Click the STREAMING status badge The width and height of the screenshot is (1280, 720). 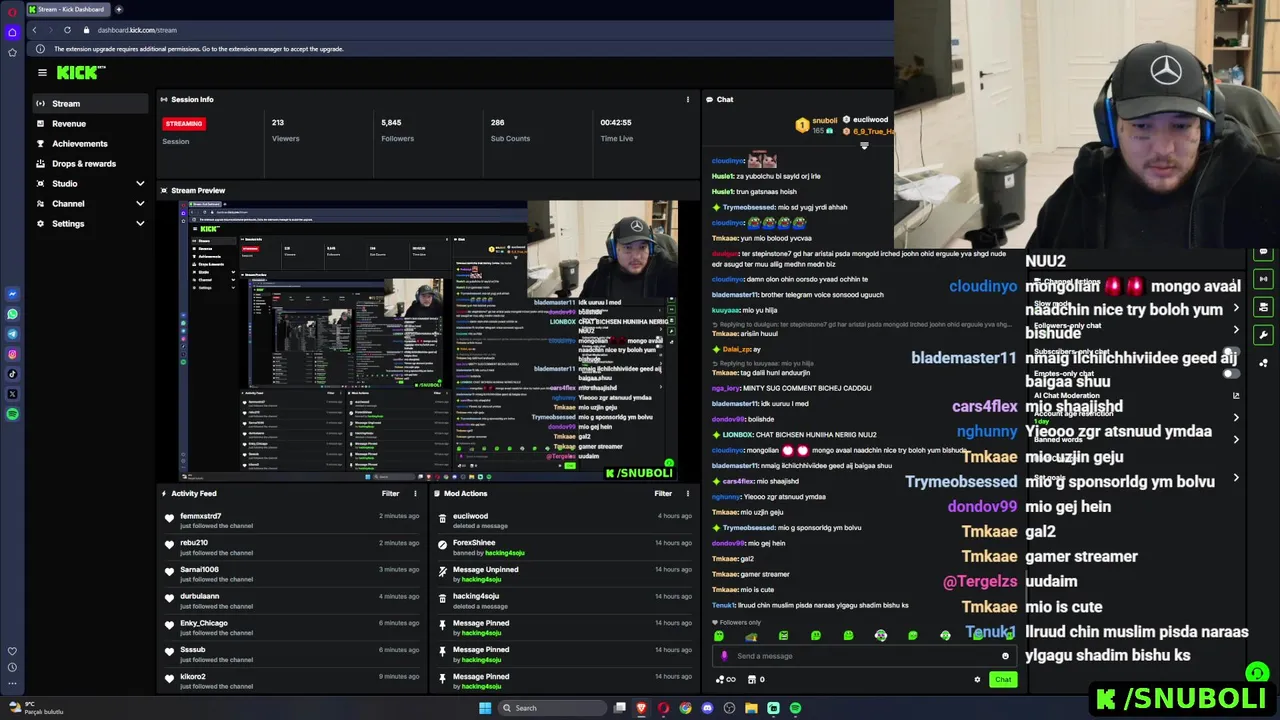click(184, 123)
